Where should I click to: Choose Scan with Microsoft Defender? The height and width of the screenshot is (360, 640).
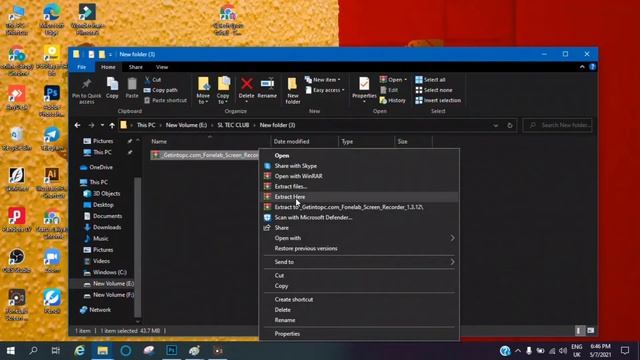click(x=359, y=218)
